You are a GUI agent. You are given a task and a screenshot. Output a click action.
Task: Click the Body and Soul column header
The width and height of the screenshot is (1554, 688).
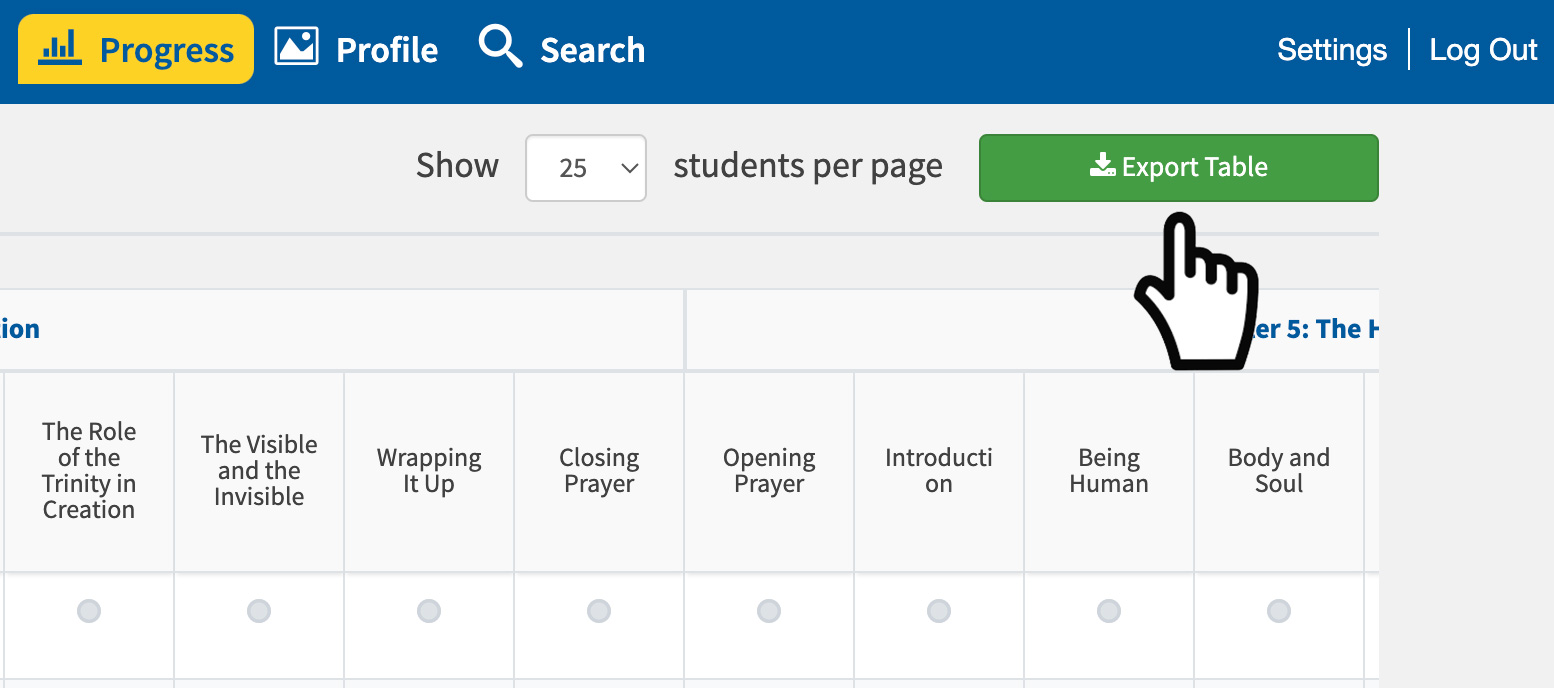coord(1279,471)
